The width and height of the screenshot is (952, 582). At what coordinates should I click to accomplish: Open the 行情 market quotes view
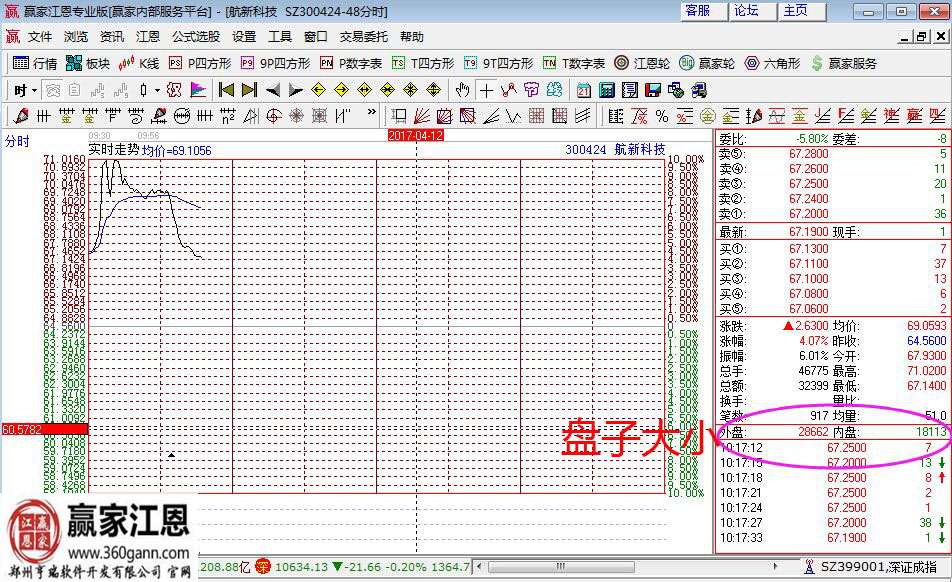[35, 63]
